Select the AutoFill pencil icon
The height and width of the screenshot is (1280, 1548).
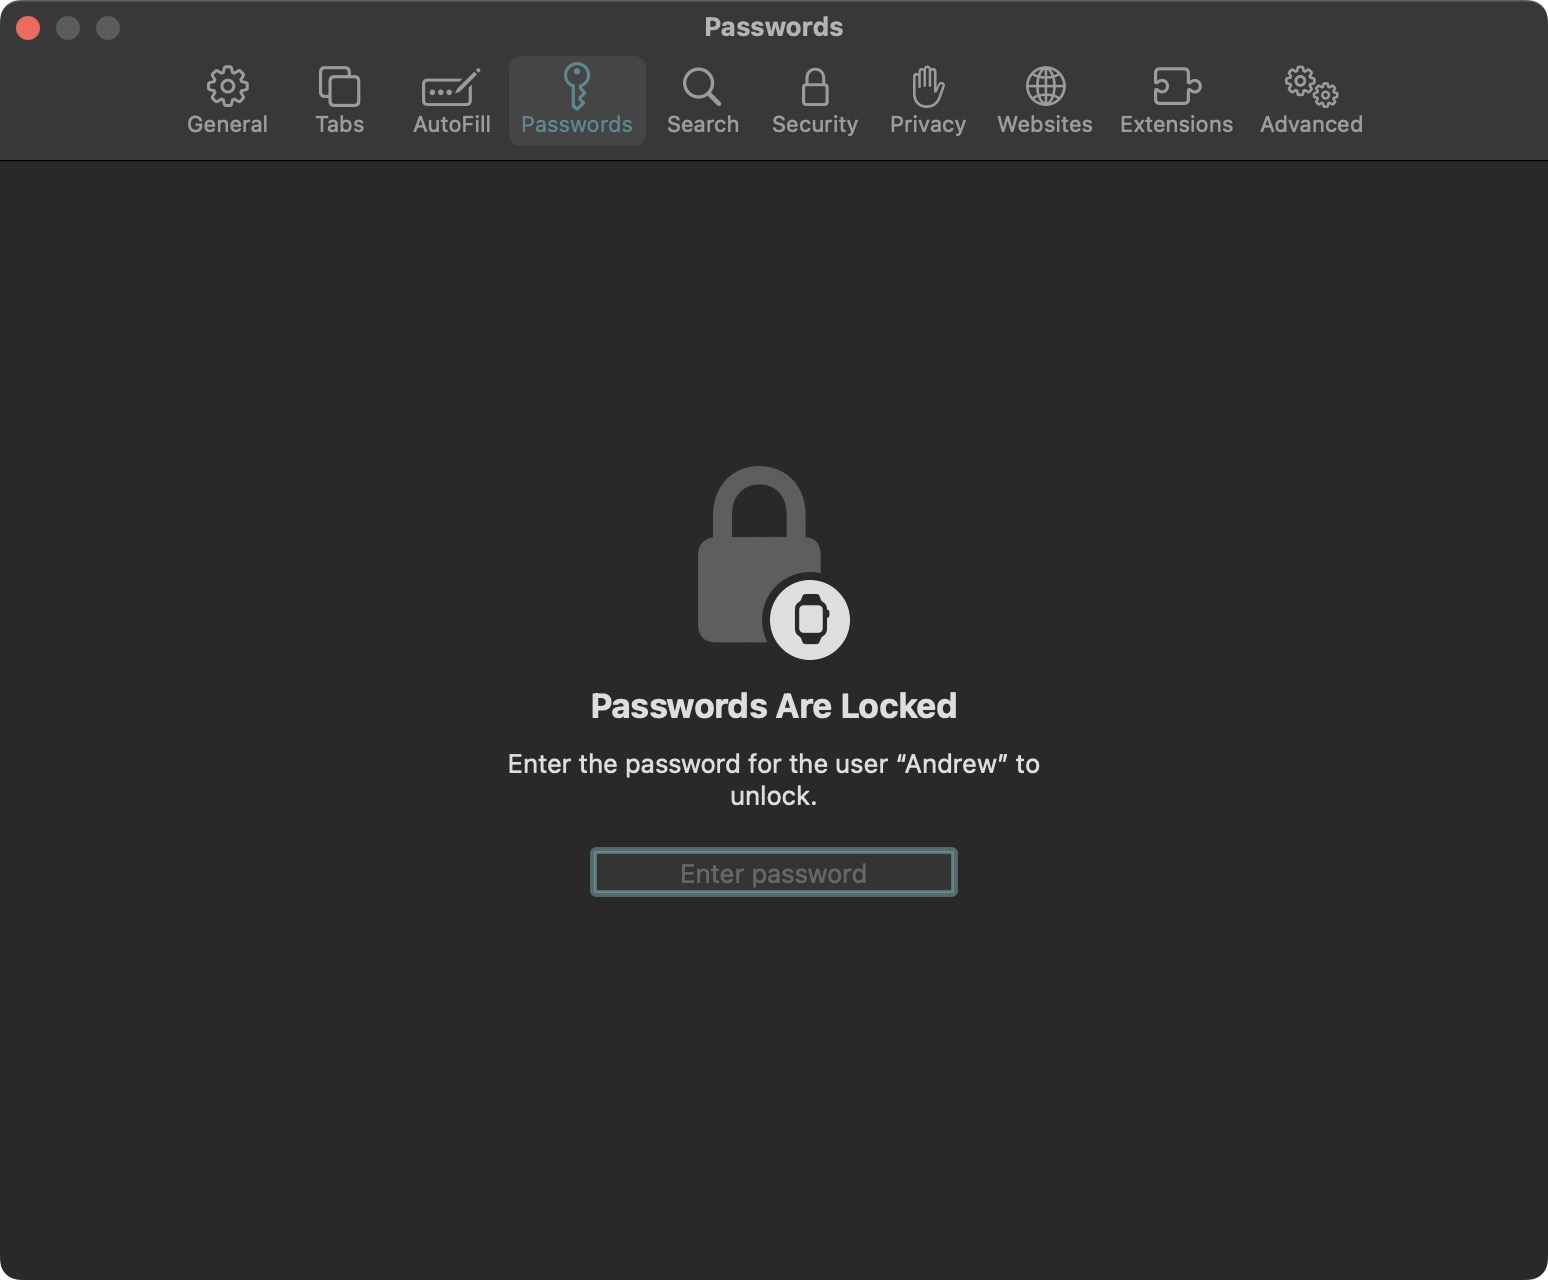click(451, 87)
